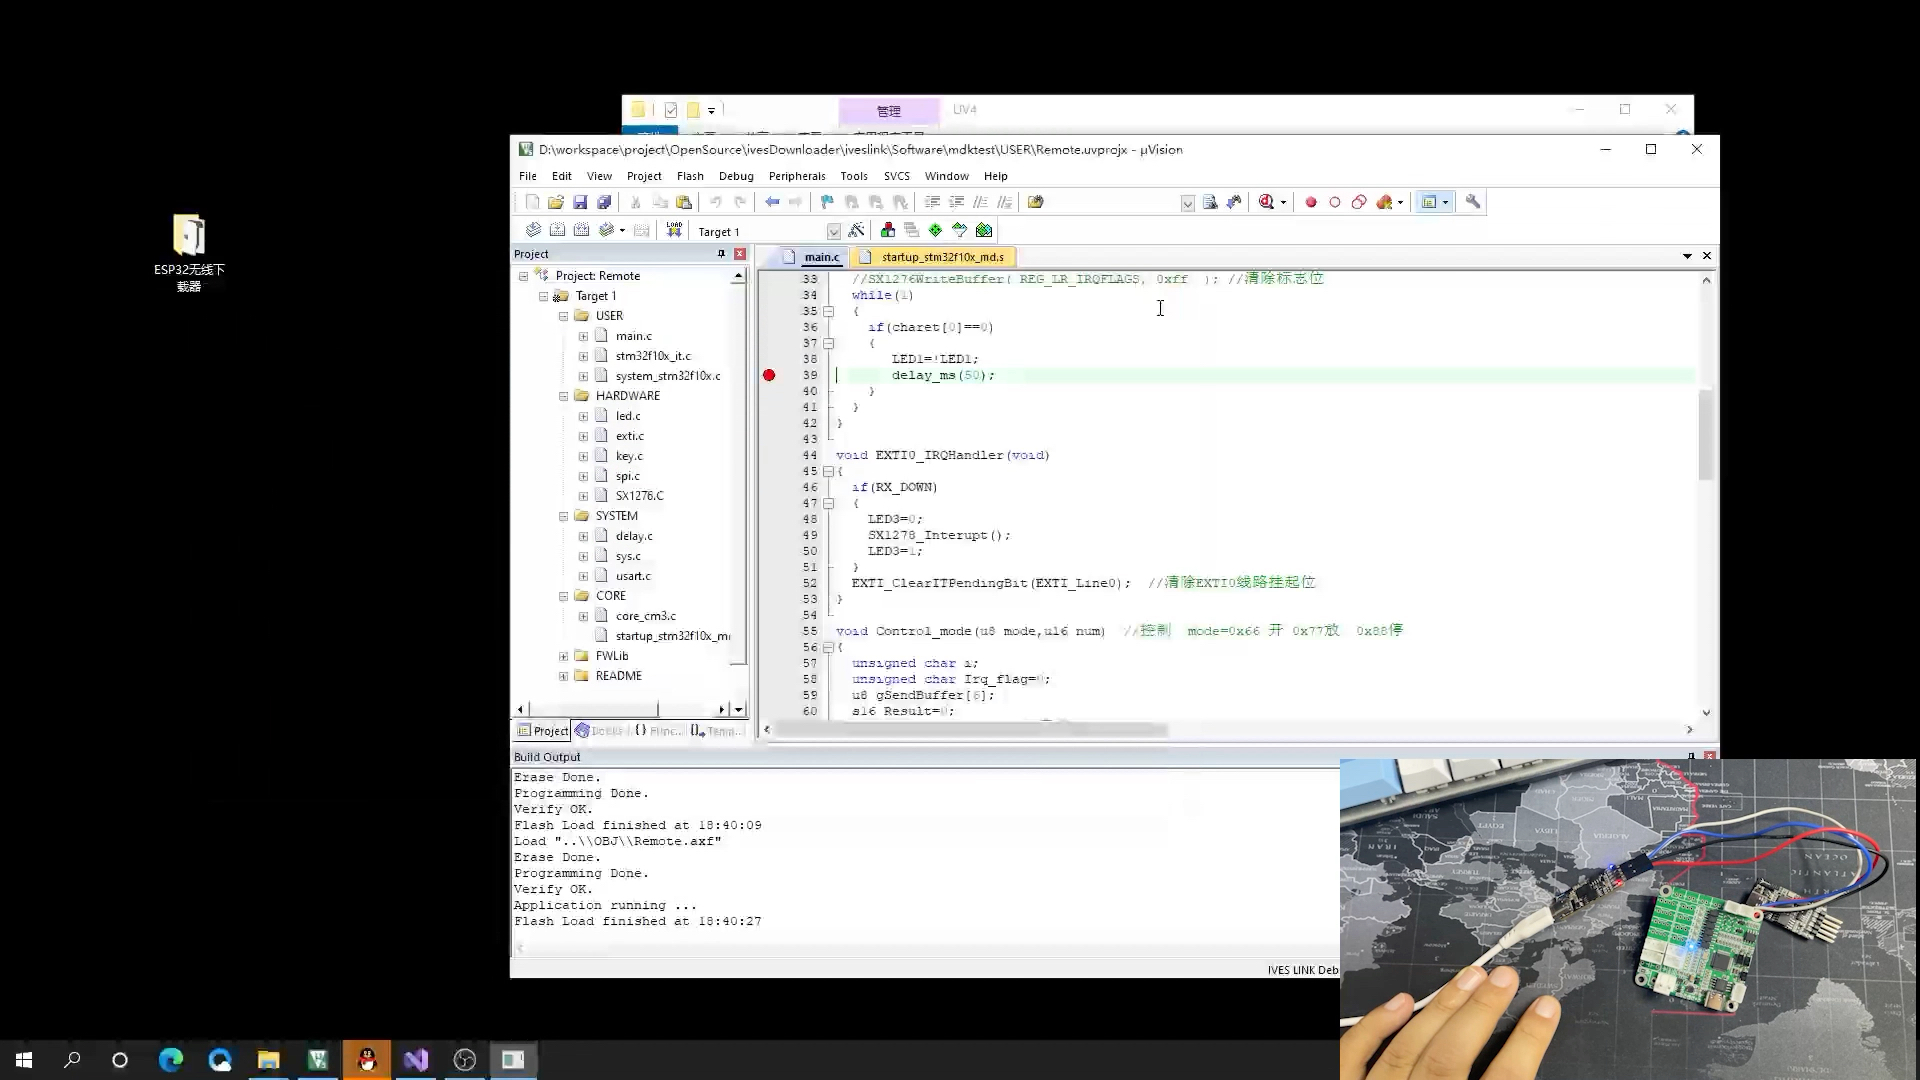Click the Open file folder icon
The width and height of the screenshot is (1920, 1080).
tap(556, 202)
